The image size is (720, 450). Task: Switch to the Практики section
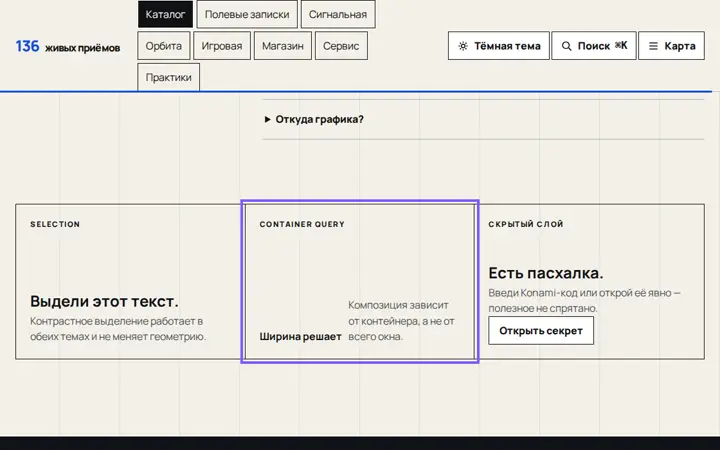click(169, 77)
